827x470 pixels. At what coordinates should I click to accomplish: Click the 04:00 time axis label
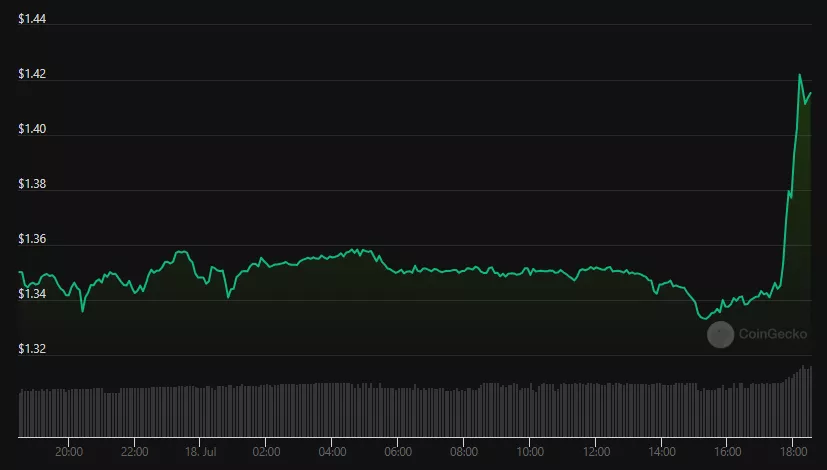[332, 452]
